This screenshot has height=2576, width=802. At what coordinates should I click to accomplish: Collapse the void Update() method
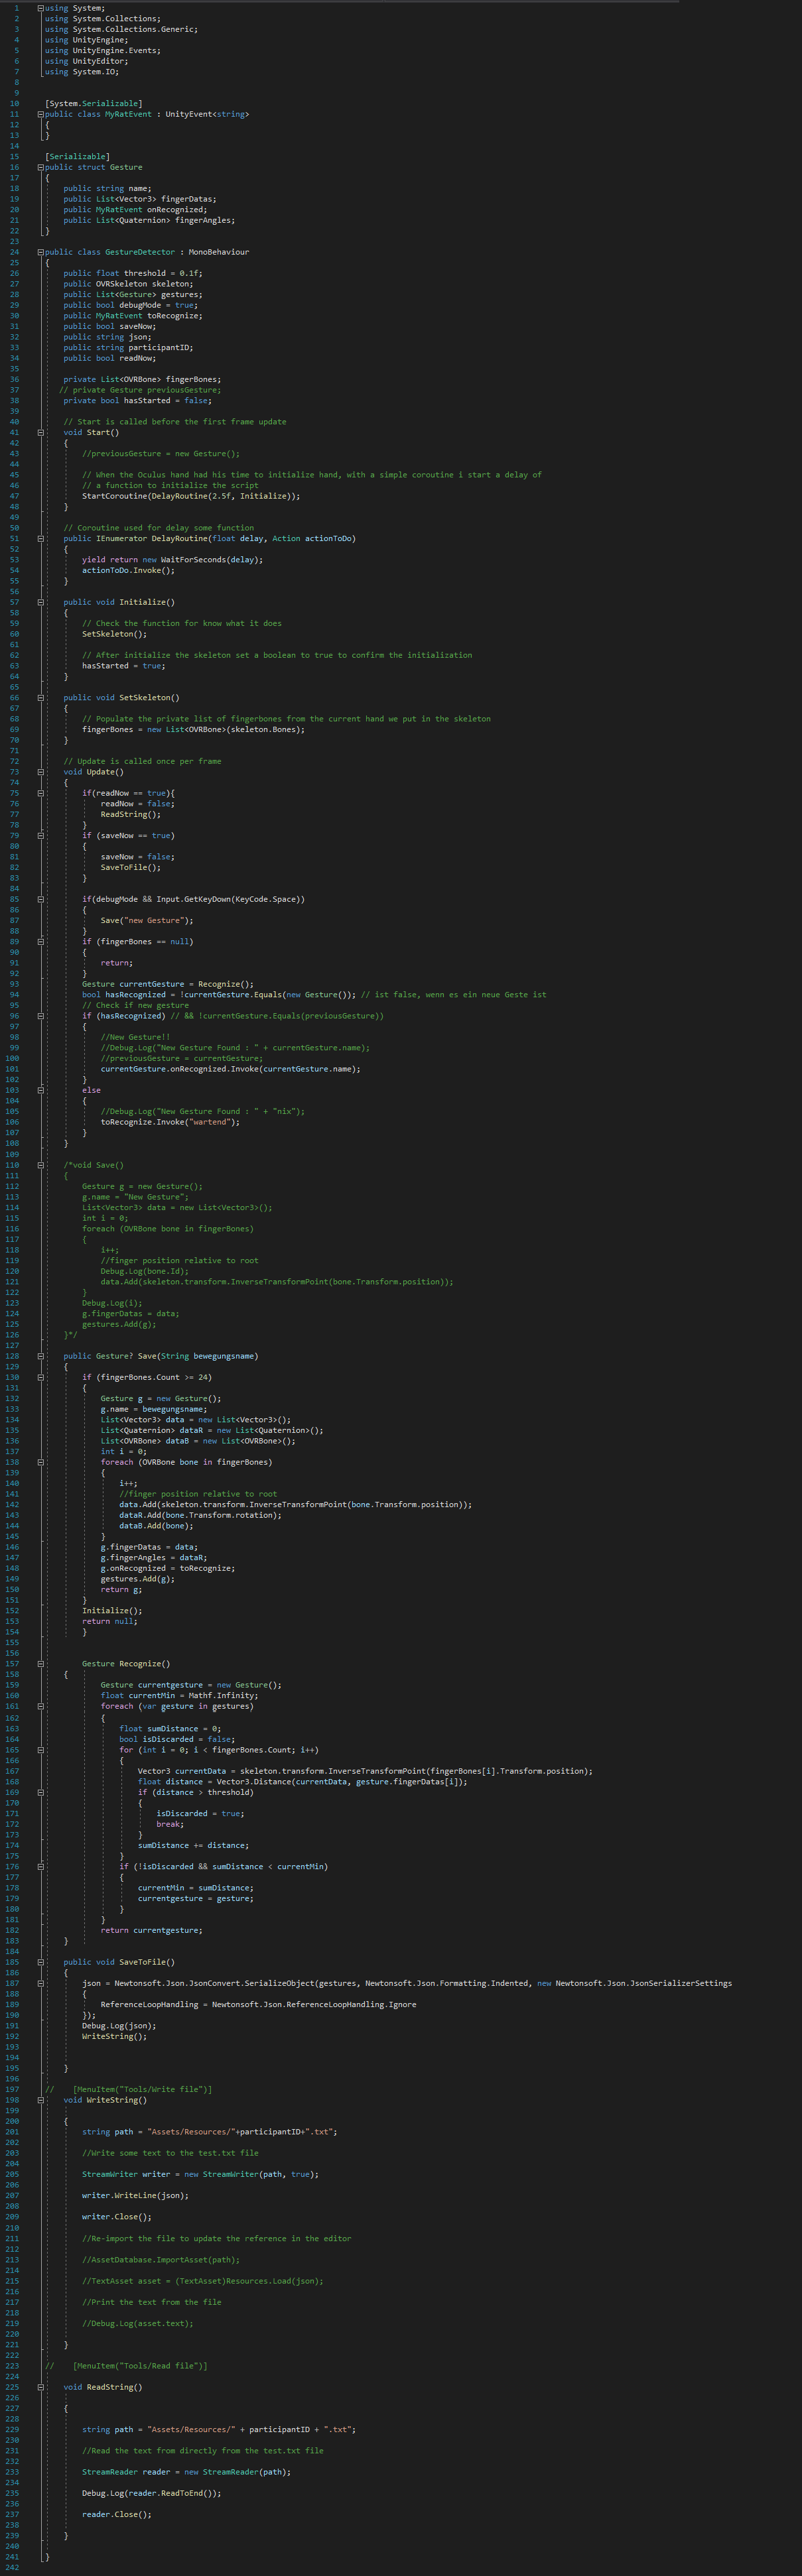point(41,772)
